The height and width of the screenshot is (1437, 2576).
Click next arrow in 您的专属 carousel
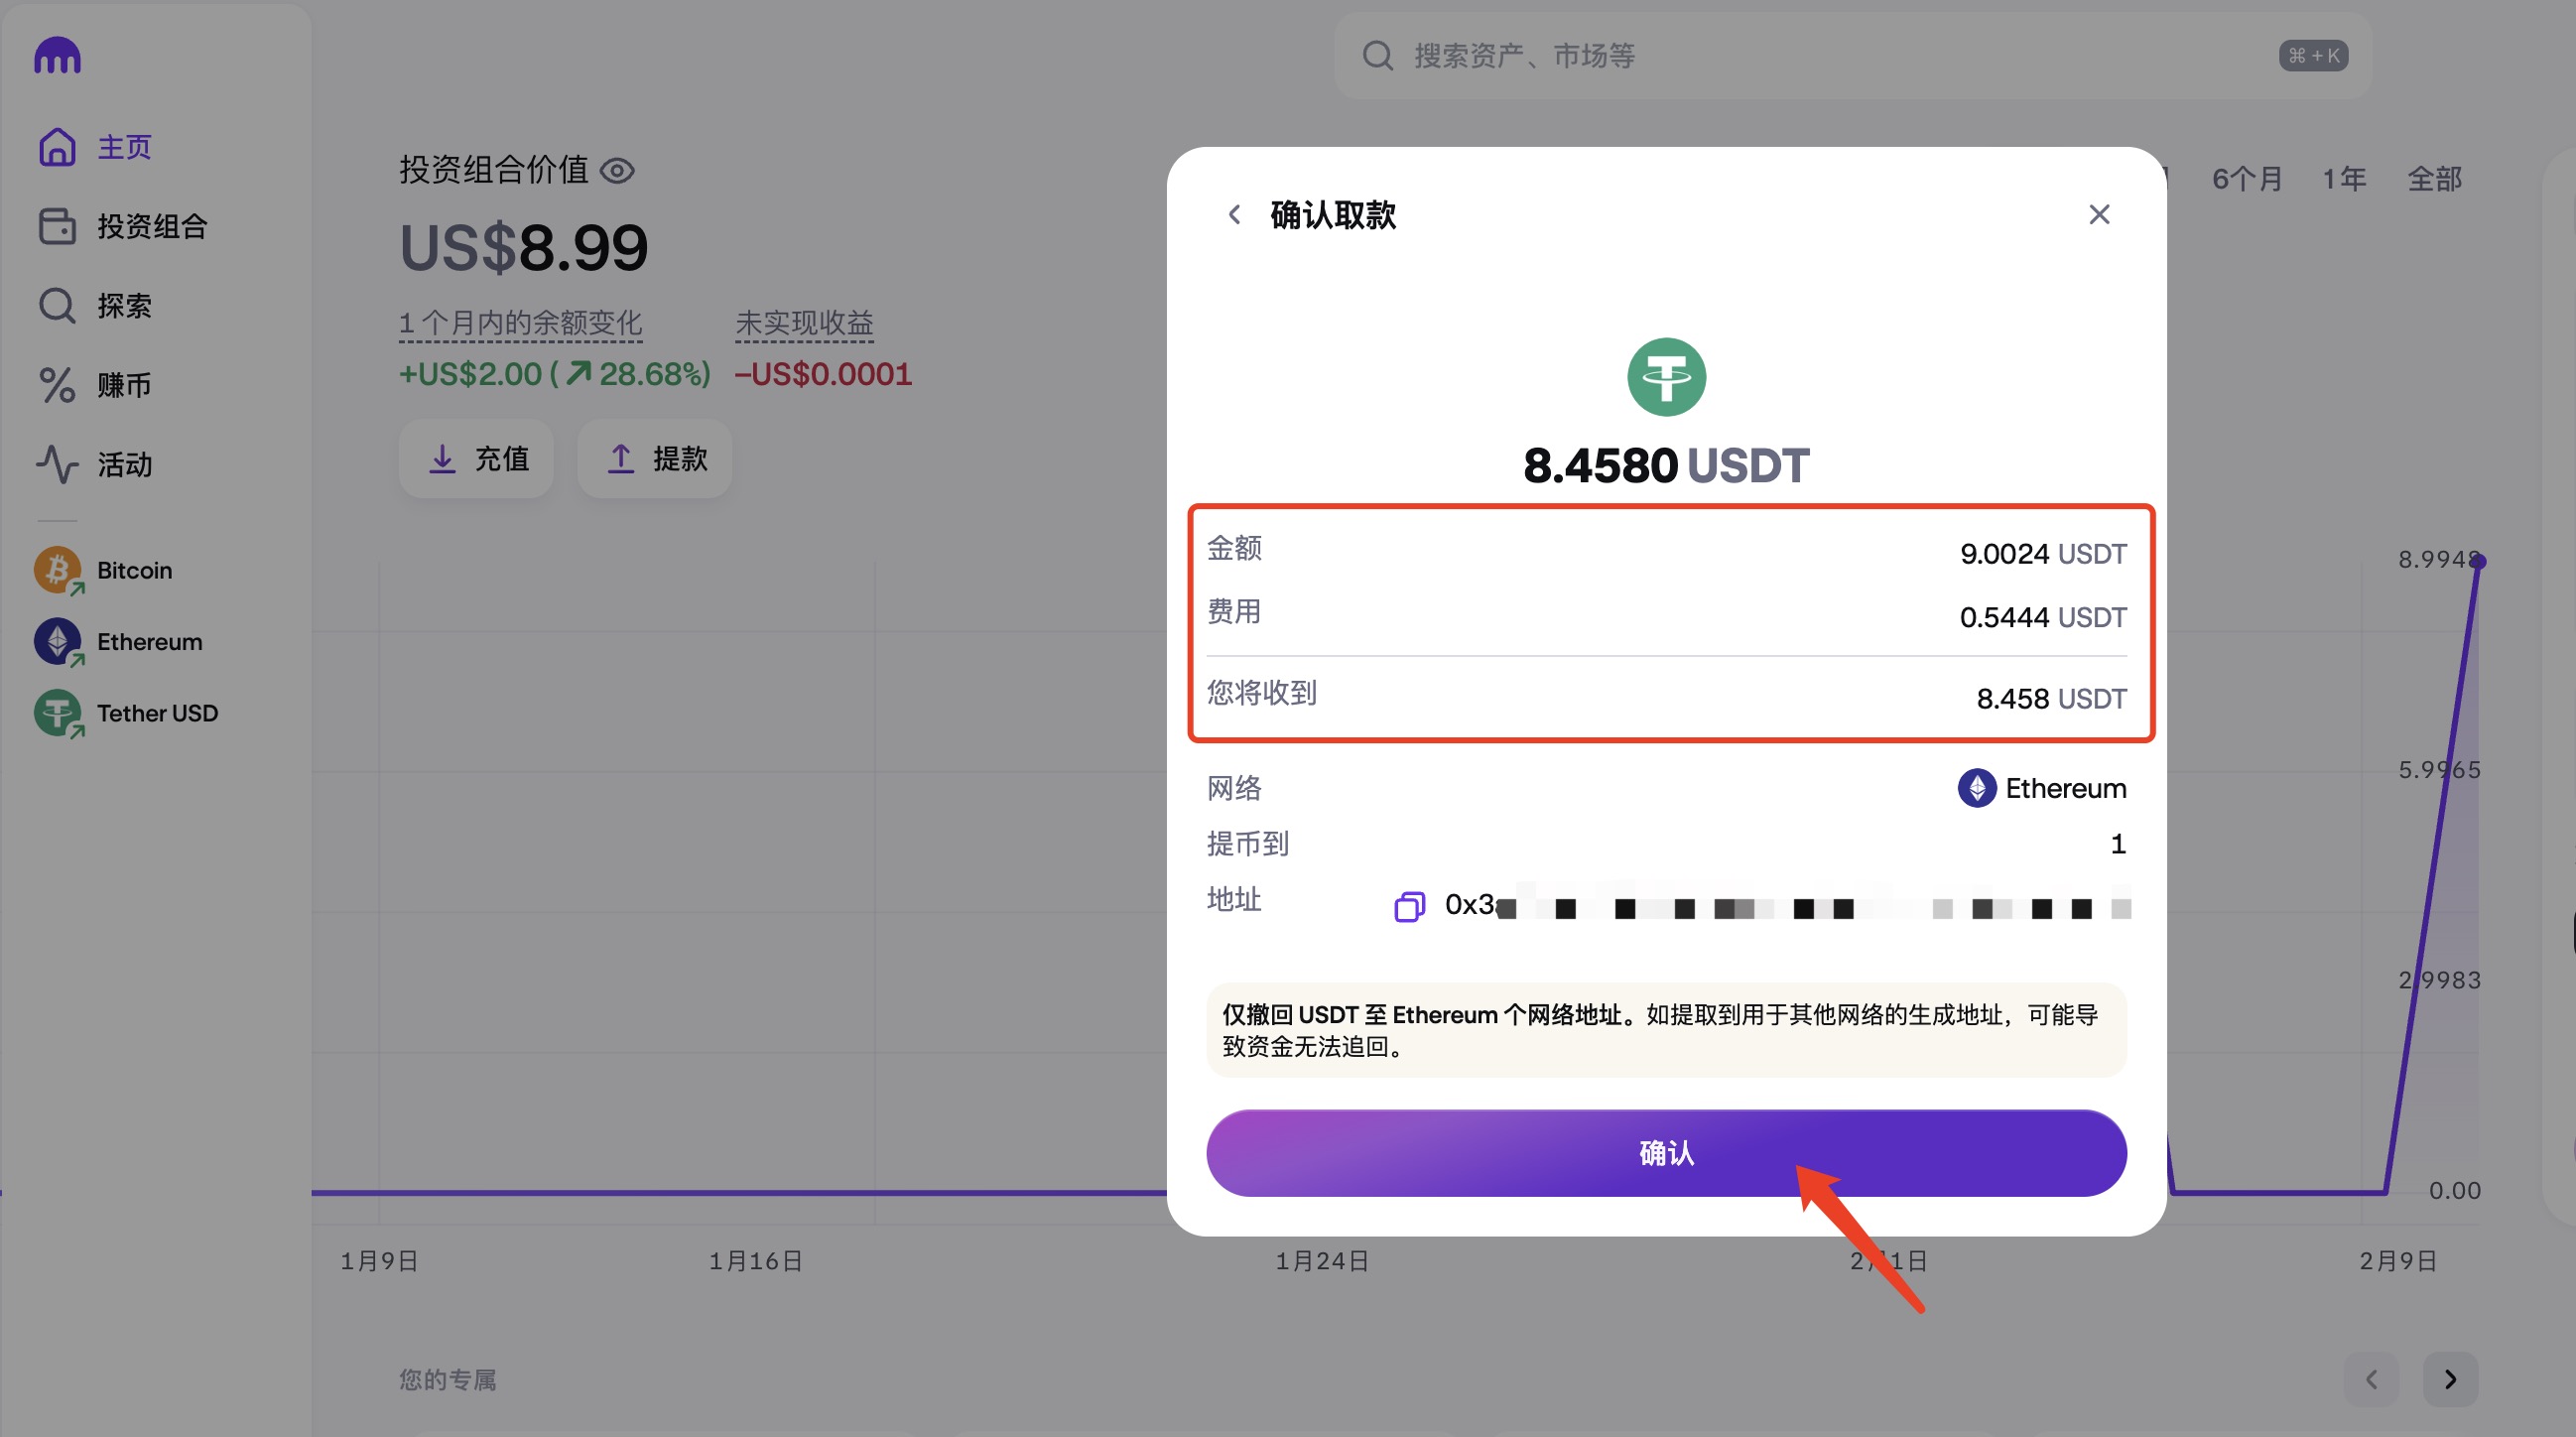coord(2449,1379)
